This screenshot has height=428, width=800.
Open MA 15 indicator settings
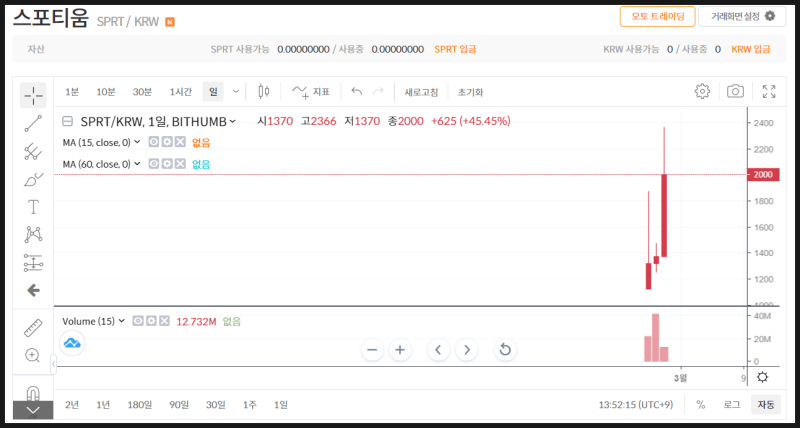[x=167, y=142]
